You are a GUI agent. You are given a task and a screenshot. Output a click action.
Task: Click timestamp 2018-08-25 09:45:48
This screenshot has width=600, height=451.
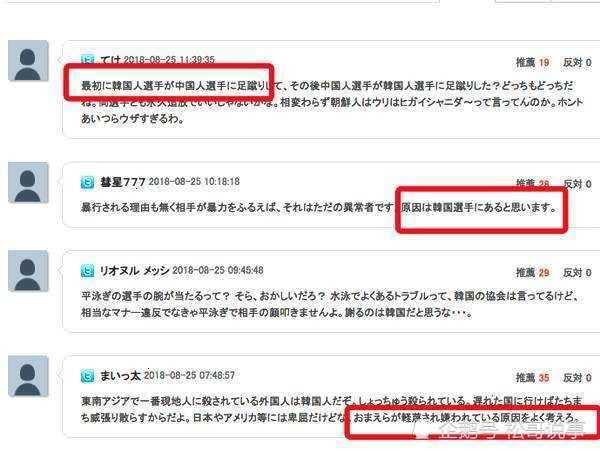tap(218, 270)
